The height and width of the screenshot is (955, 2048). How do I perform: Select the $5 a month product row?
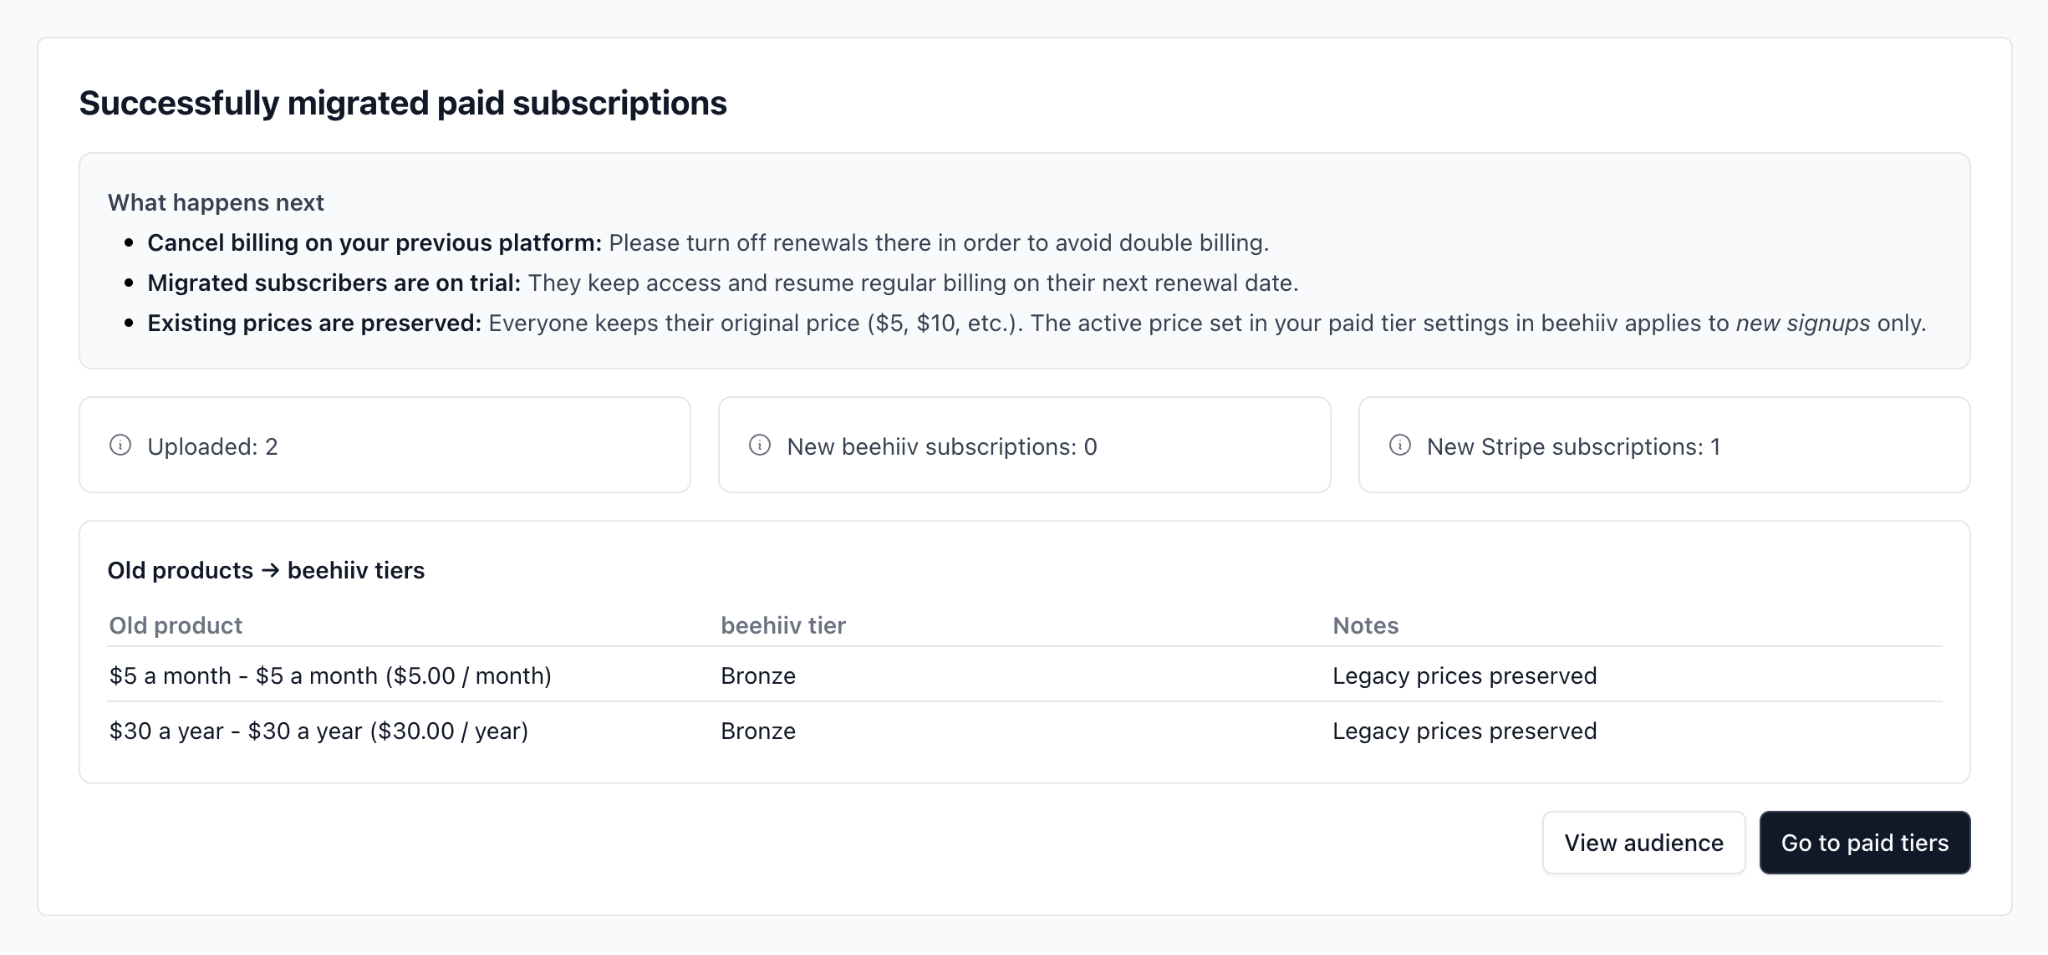(x=330, y=676)
